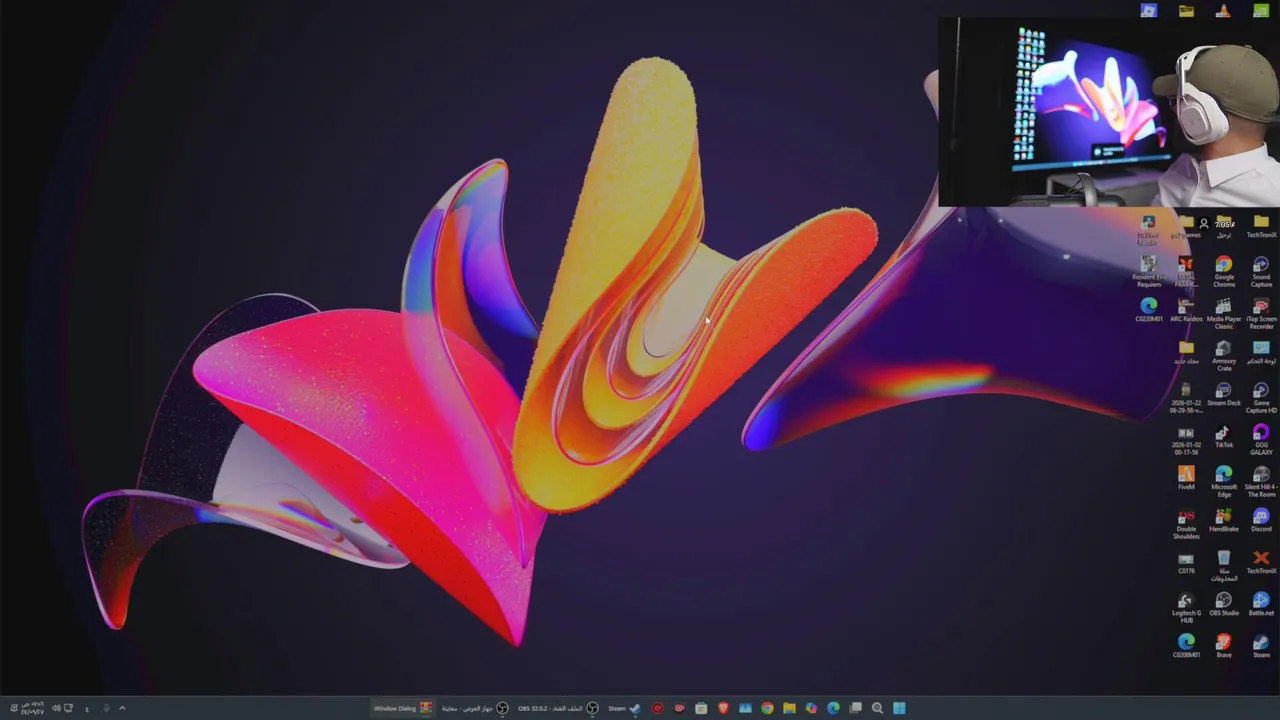Open Brave browser desktop shortcut

(x=1224, y=646)
